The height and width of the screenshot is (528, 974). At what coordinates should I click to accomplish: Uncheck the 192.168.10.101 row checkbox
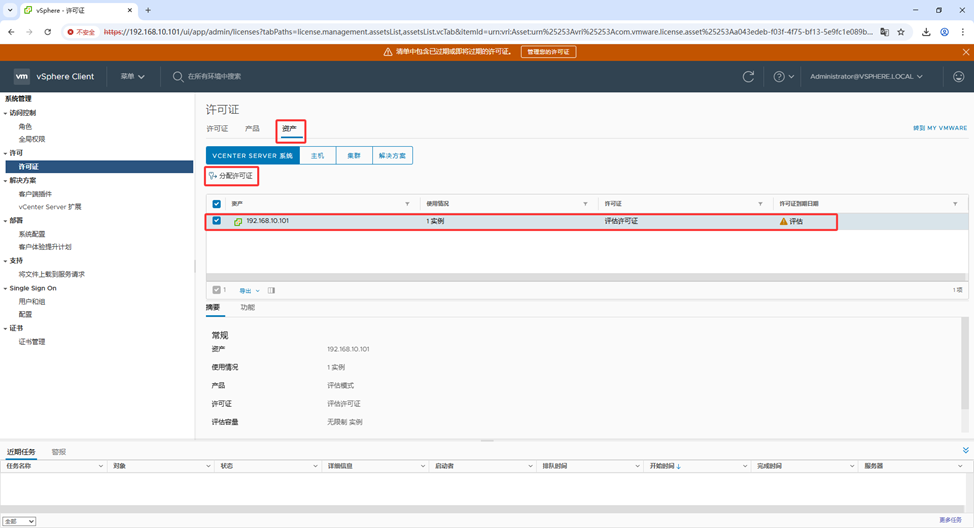click(x=217, y=221)
